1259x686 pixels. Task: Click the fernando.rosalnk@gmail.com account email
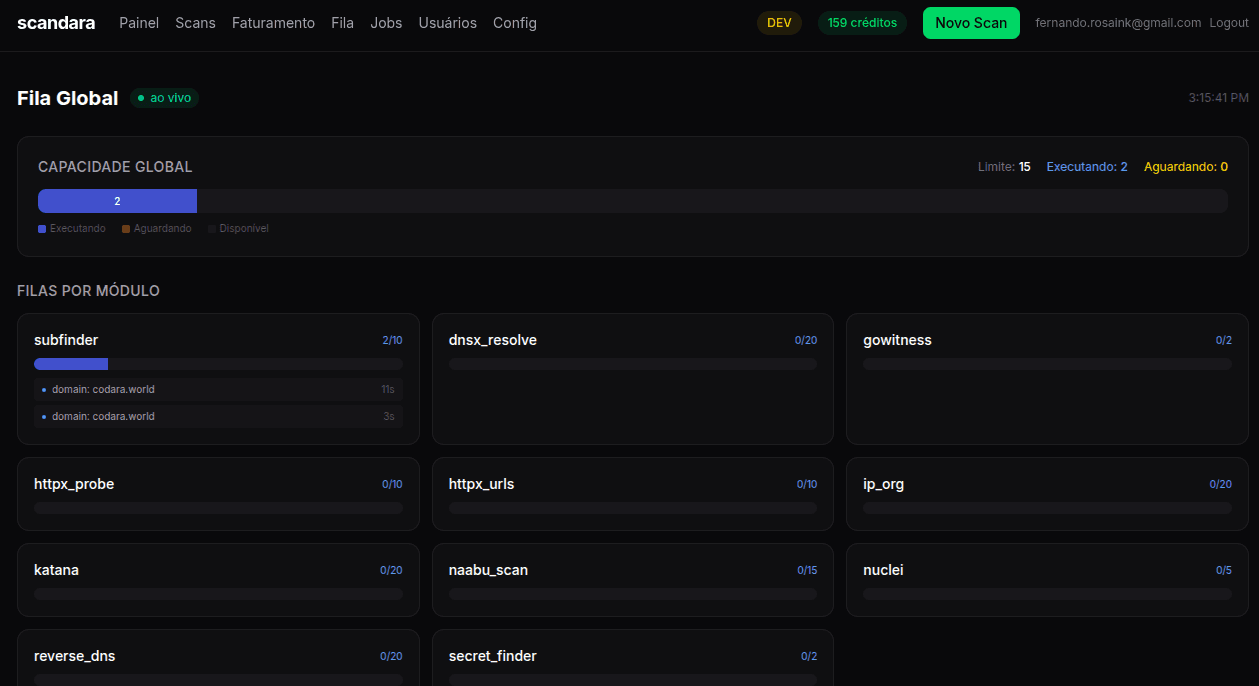(1117, 23)
